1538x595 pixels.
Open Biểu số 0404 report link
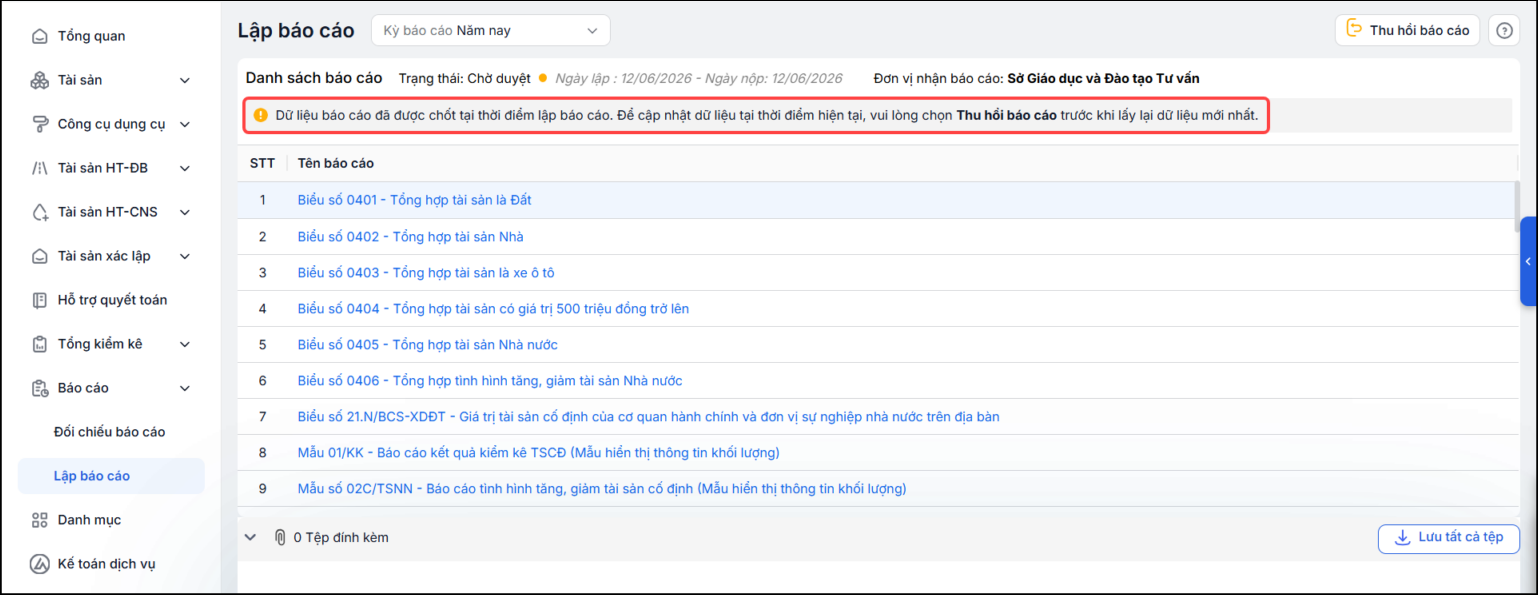pyautogui.click(x=493, y=309)
